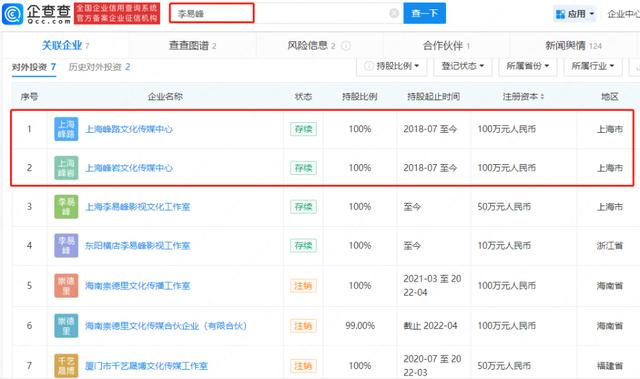The height and width of the screenshot is (379, 640).
Task: Click the green 李易峰 logo in row 3
Action: click(x=66, y=206)
